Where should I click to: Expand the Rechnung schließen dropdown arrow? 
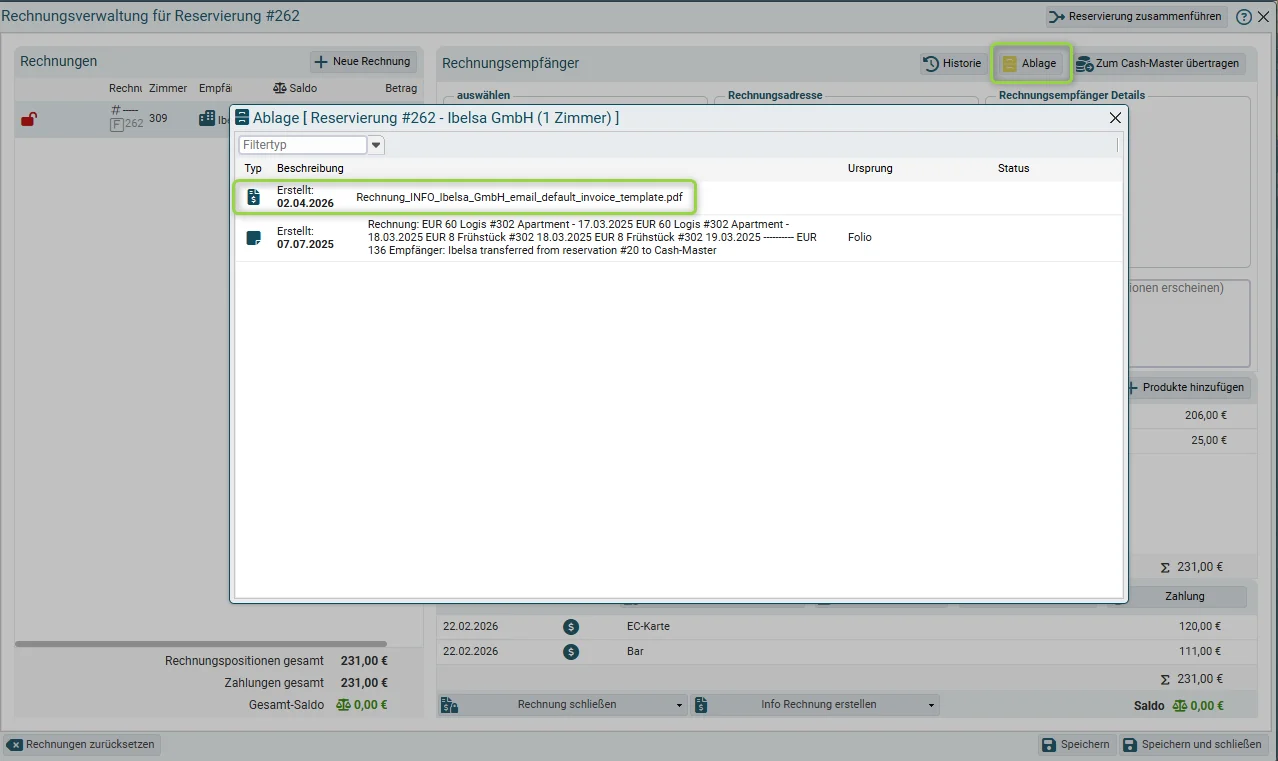pos(680,705)
